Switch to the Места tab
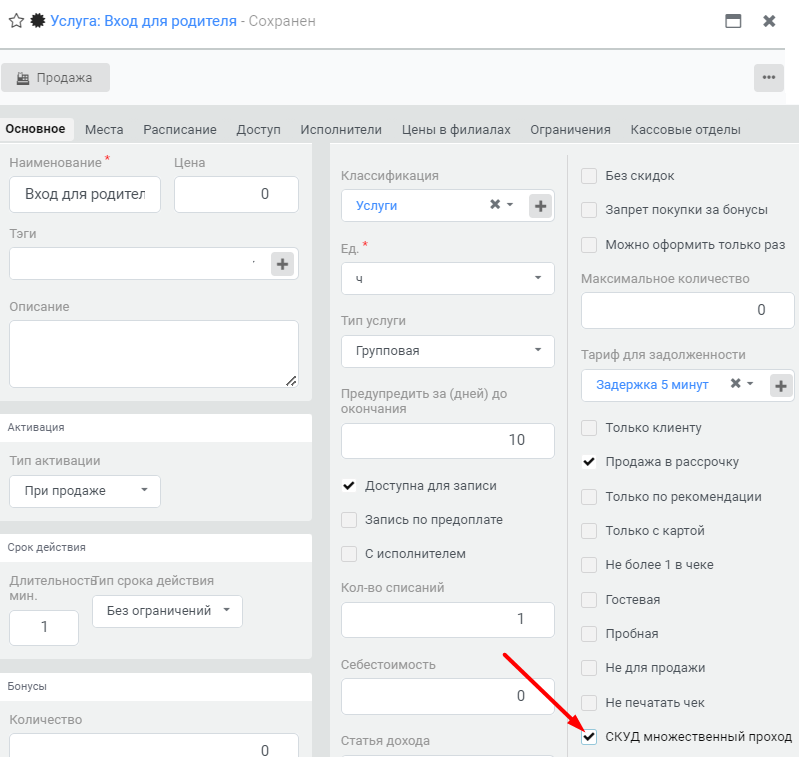 104,129
